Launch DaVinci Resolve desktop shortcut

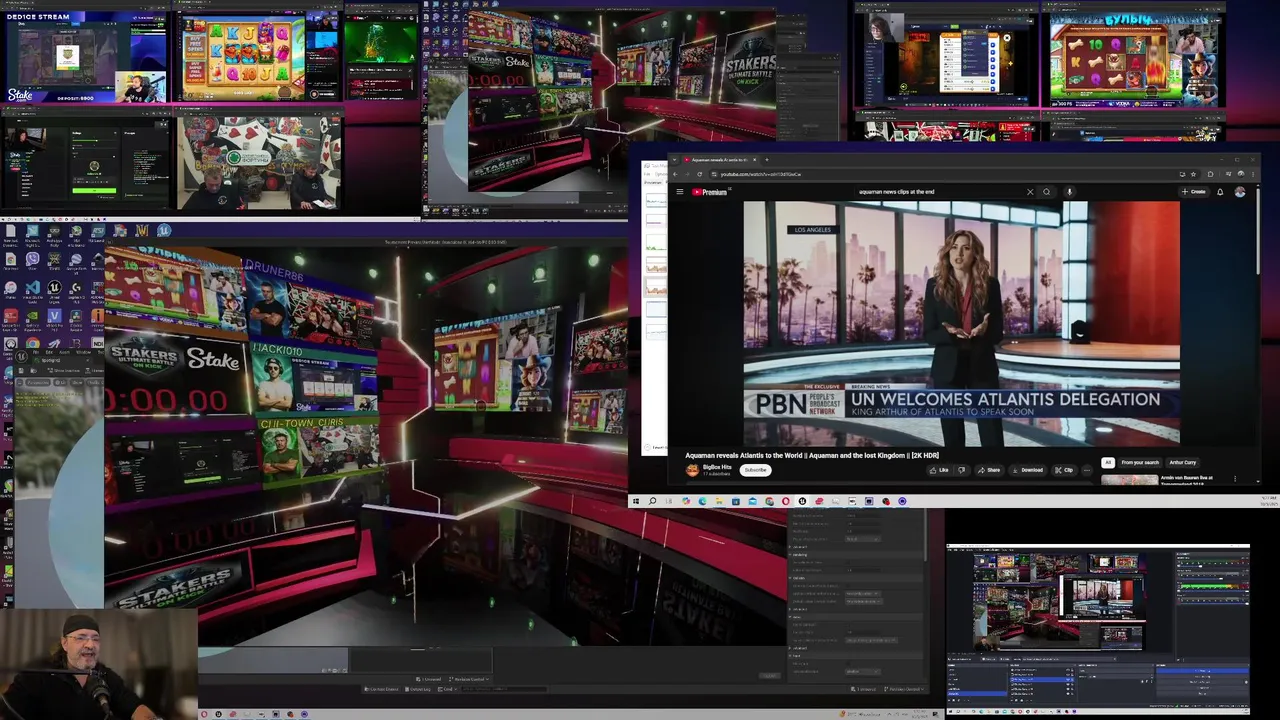tap(75, 315)
